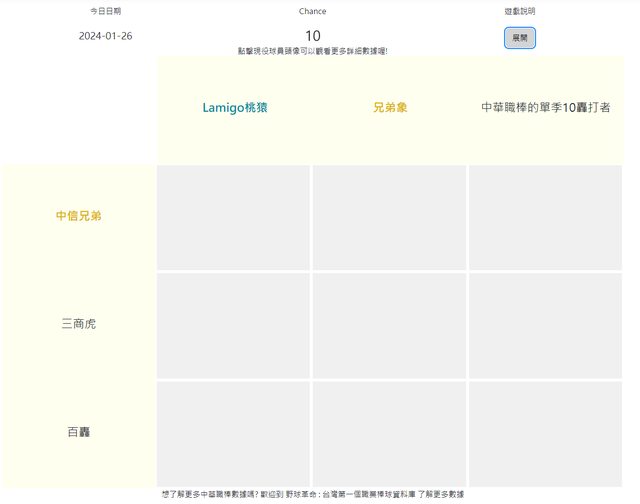Image resolution: width=640 pixels, height=504 pixels.
Task: Select the 中信兄弟 and 兄弟象 grid cell
Action: click(390, 217)
